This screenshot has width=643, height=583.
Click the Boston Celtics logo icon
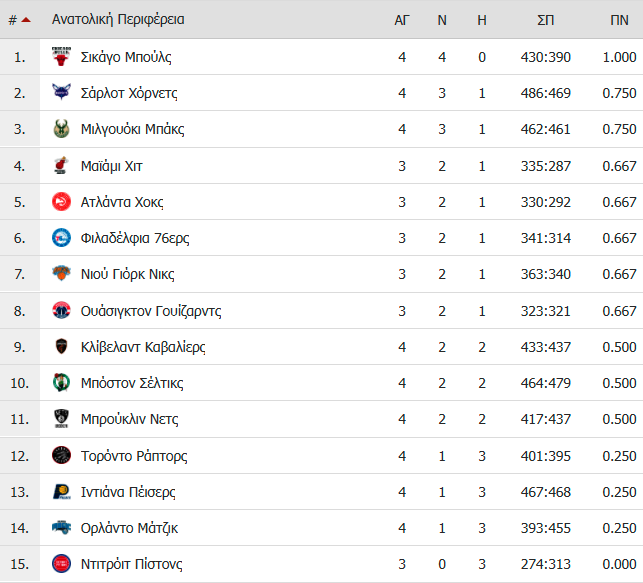click(61, 383)
